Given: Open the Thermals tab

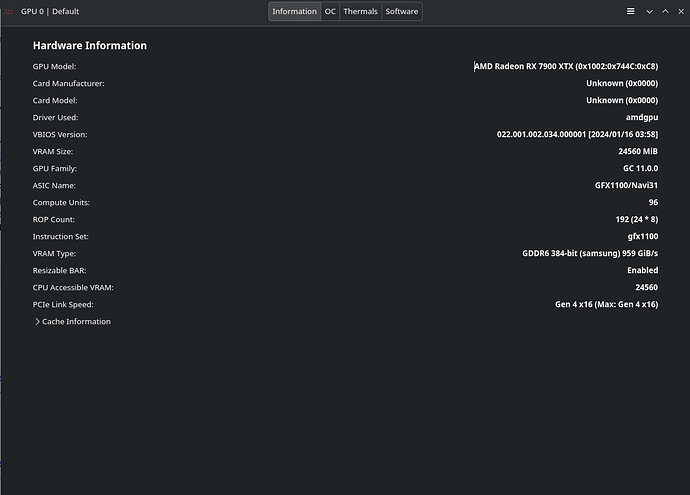Looking at the screenshot, I should coord(360,11).
